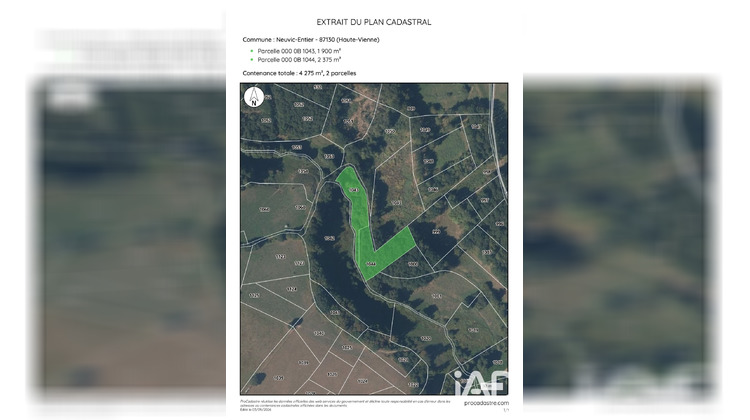Click the procadastre.com link in footer
The image size is (750, 420).
[486, 403]
